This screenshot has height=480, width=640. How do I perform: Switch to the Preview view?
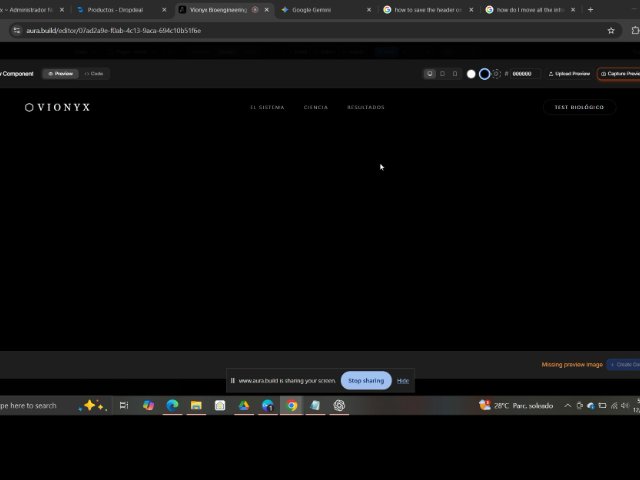click(61, 73)
